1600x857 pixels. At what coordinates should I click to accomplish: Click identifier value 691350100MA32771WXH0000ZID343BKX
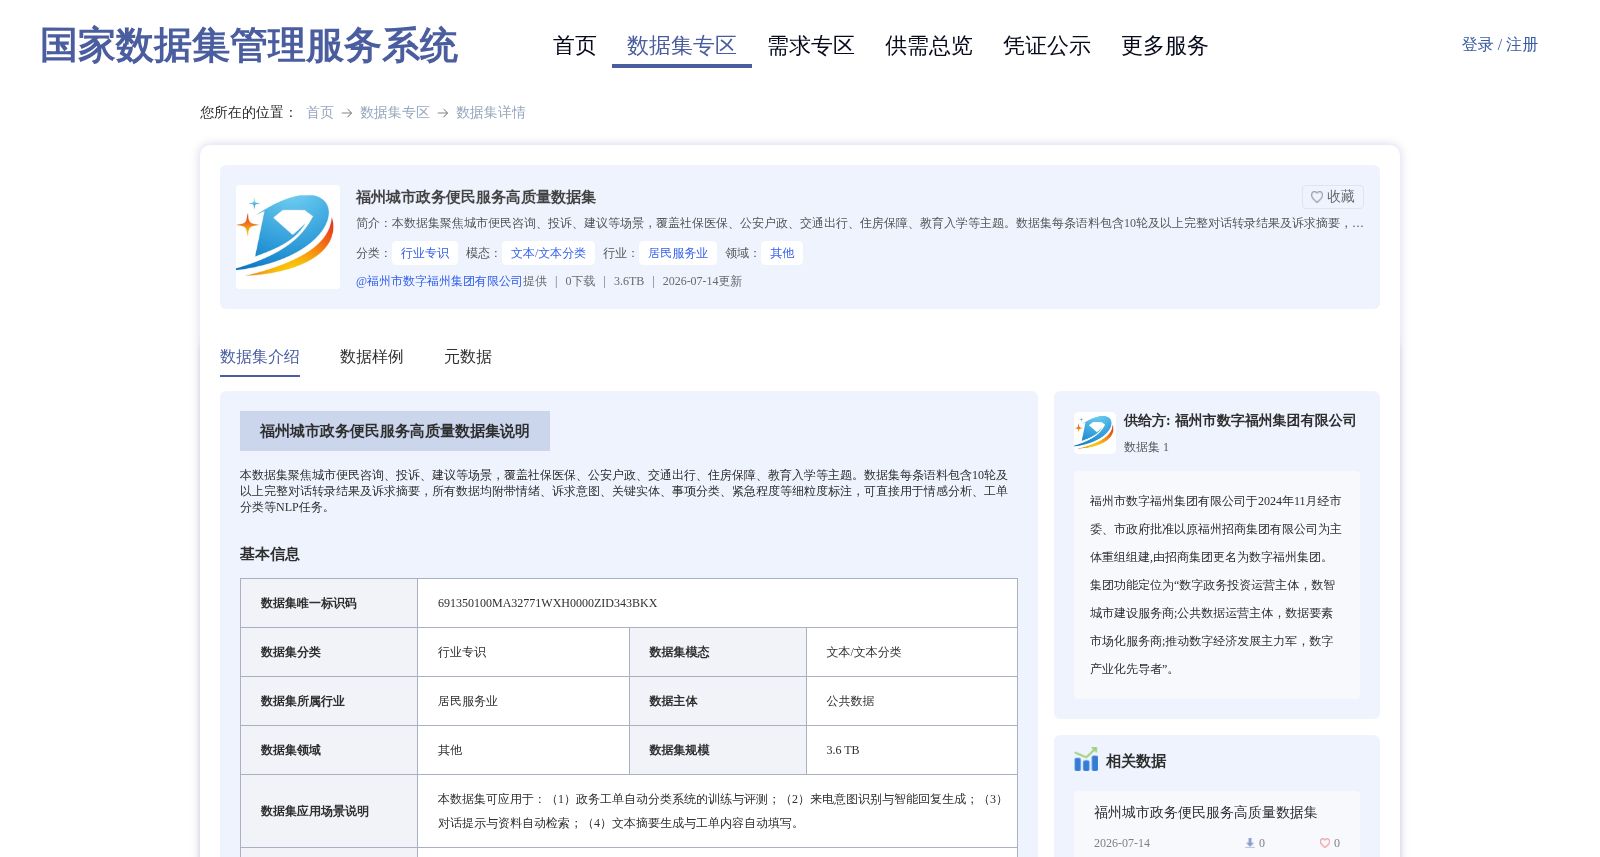coord(548,603)
